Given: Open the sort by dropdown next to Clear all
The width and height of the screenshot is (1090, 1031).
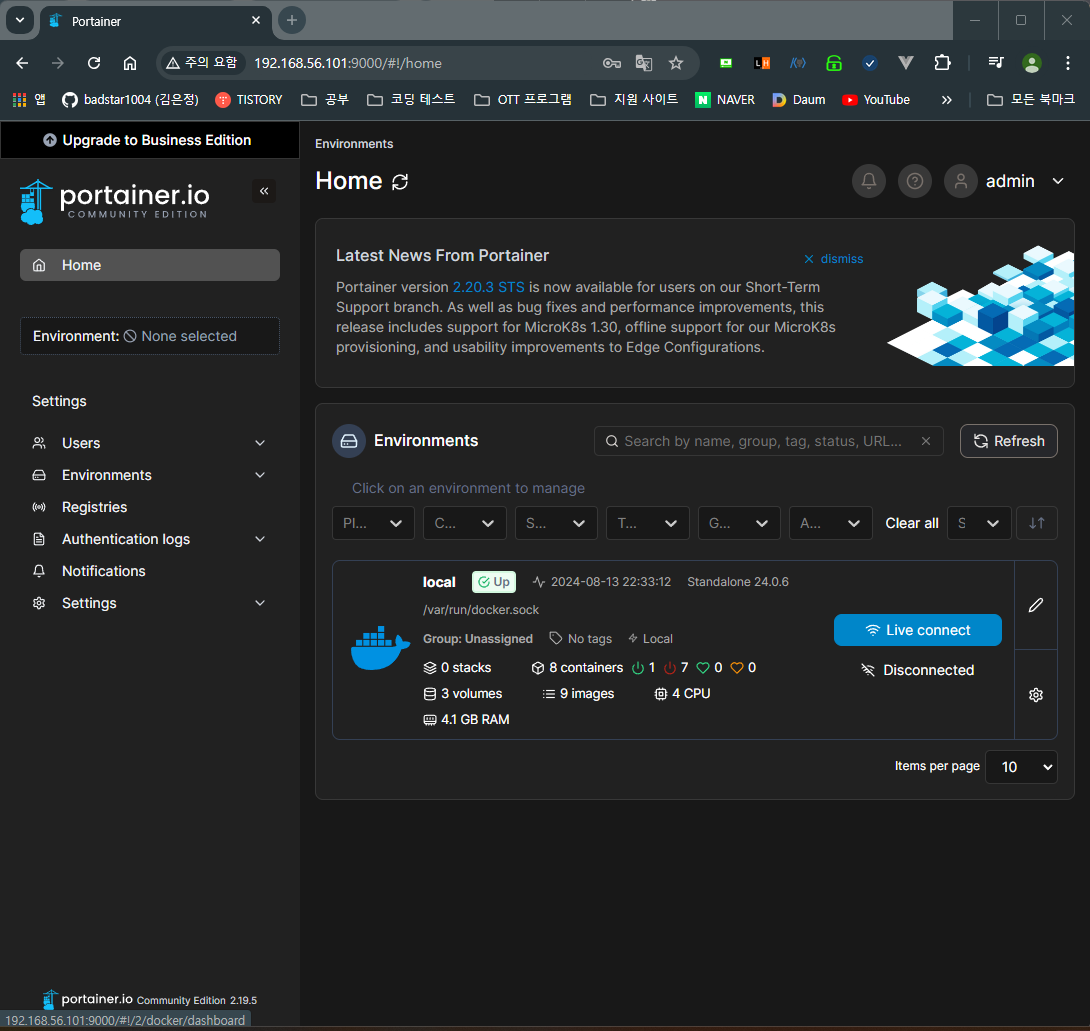Looking at the screenshot, I should [979, 523].
